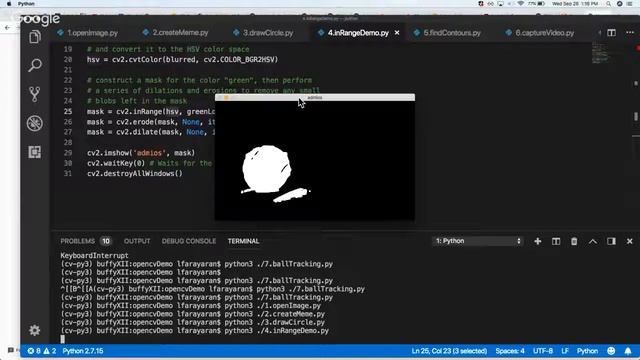Open the Source Control view
Viewport: 640px width, 360px height.
pos(35,94)
